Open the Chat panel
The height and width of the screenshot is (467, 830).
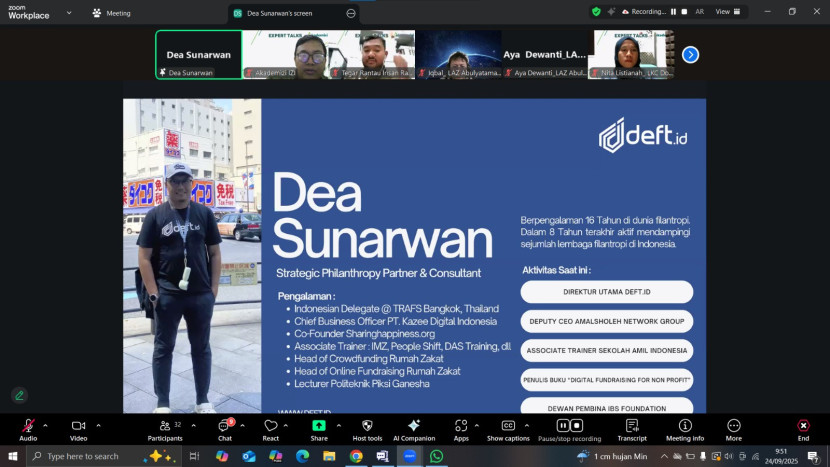(225, 427)
